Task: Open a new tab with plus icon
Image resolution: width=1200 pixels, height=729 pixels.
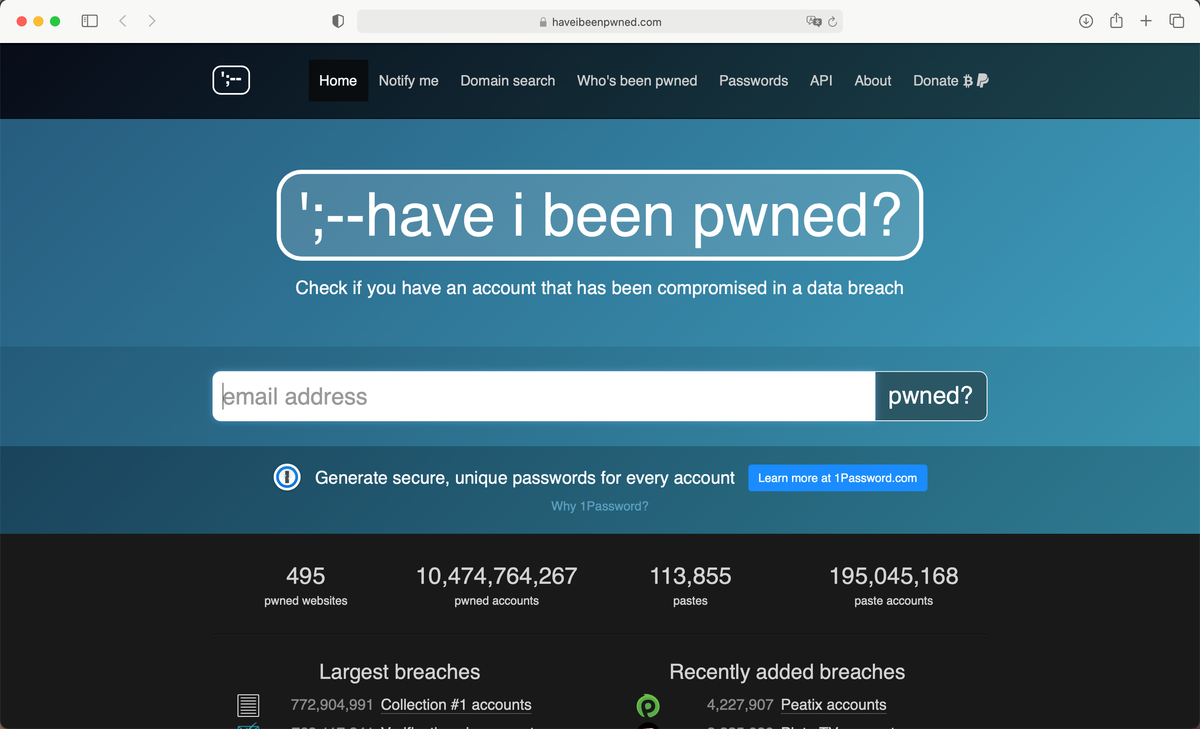Action: coord(1146,21)
